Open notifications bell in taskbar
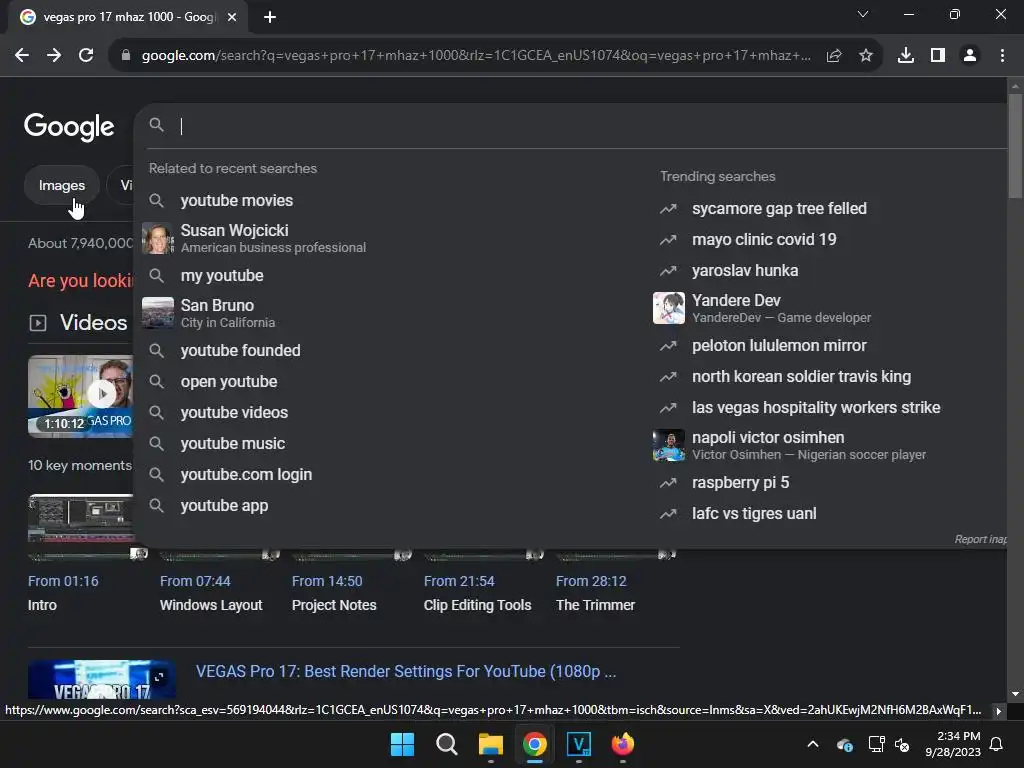Screen dimensions: 1024x768 coord(997,744)
